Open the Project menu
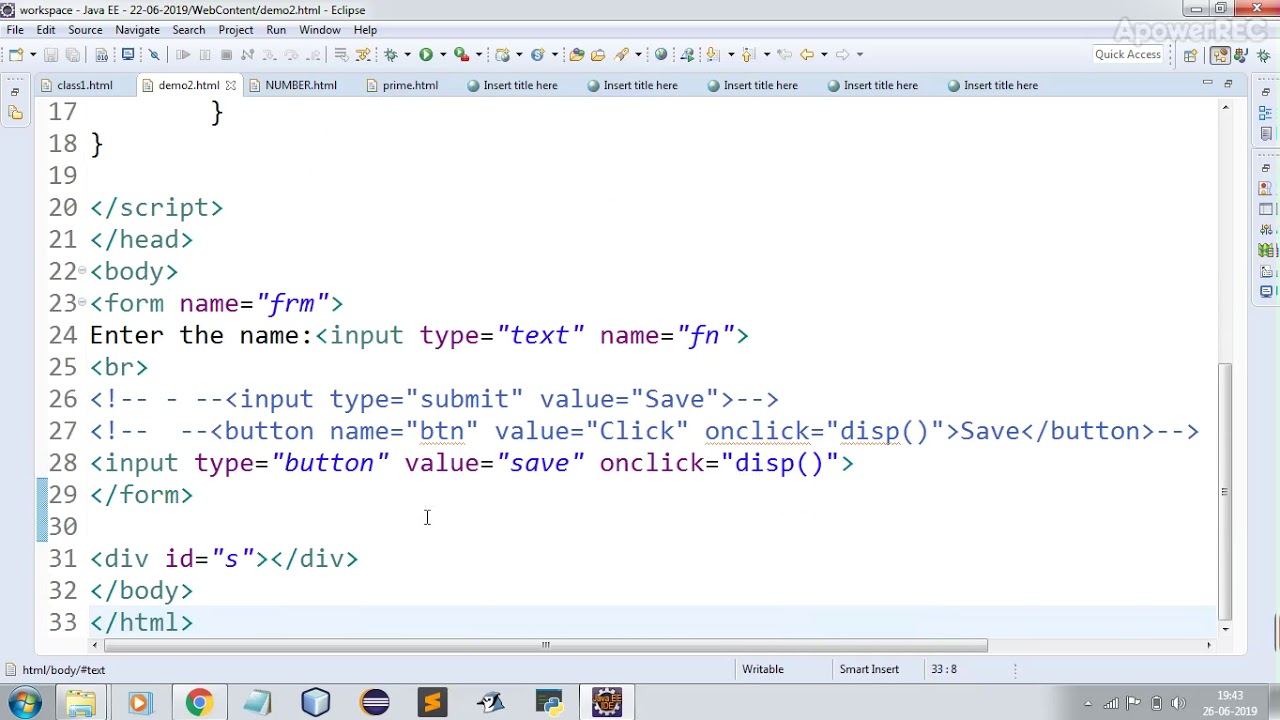Viewport: 1280px width, 720px height. click(236, 30)
